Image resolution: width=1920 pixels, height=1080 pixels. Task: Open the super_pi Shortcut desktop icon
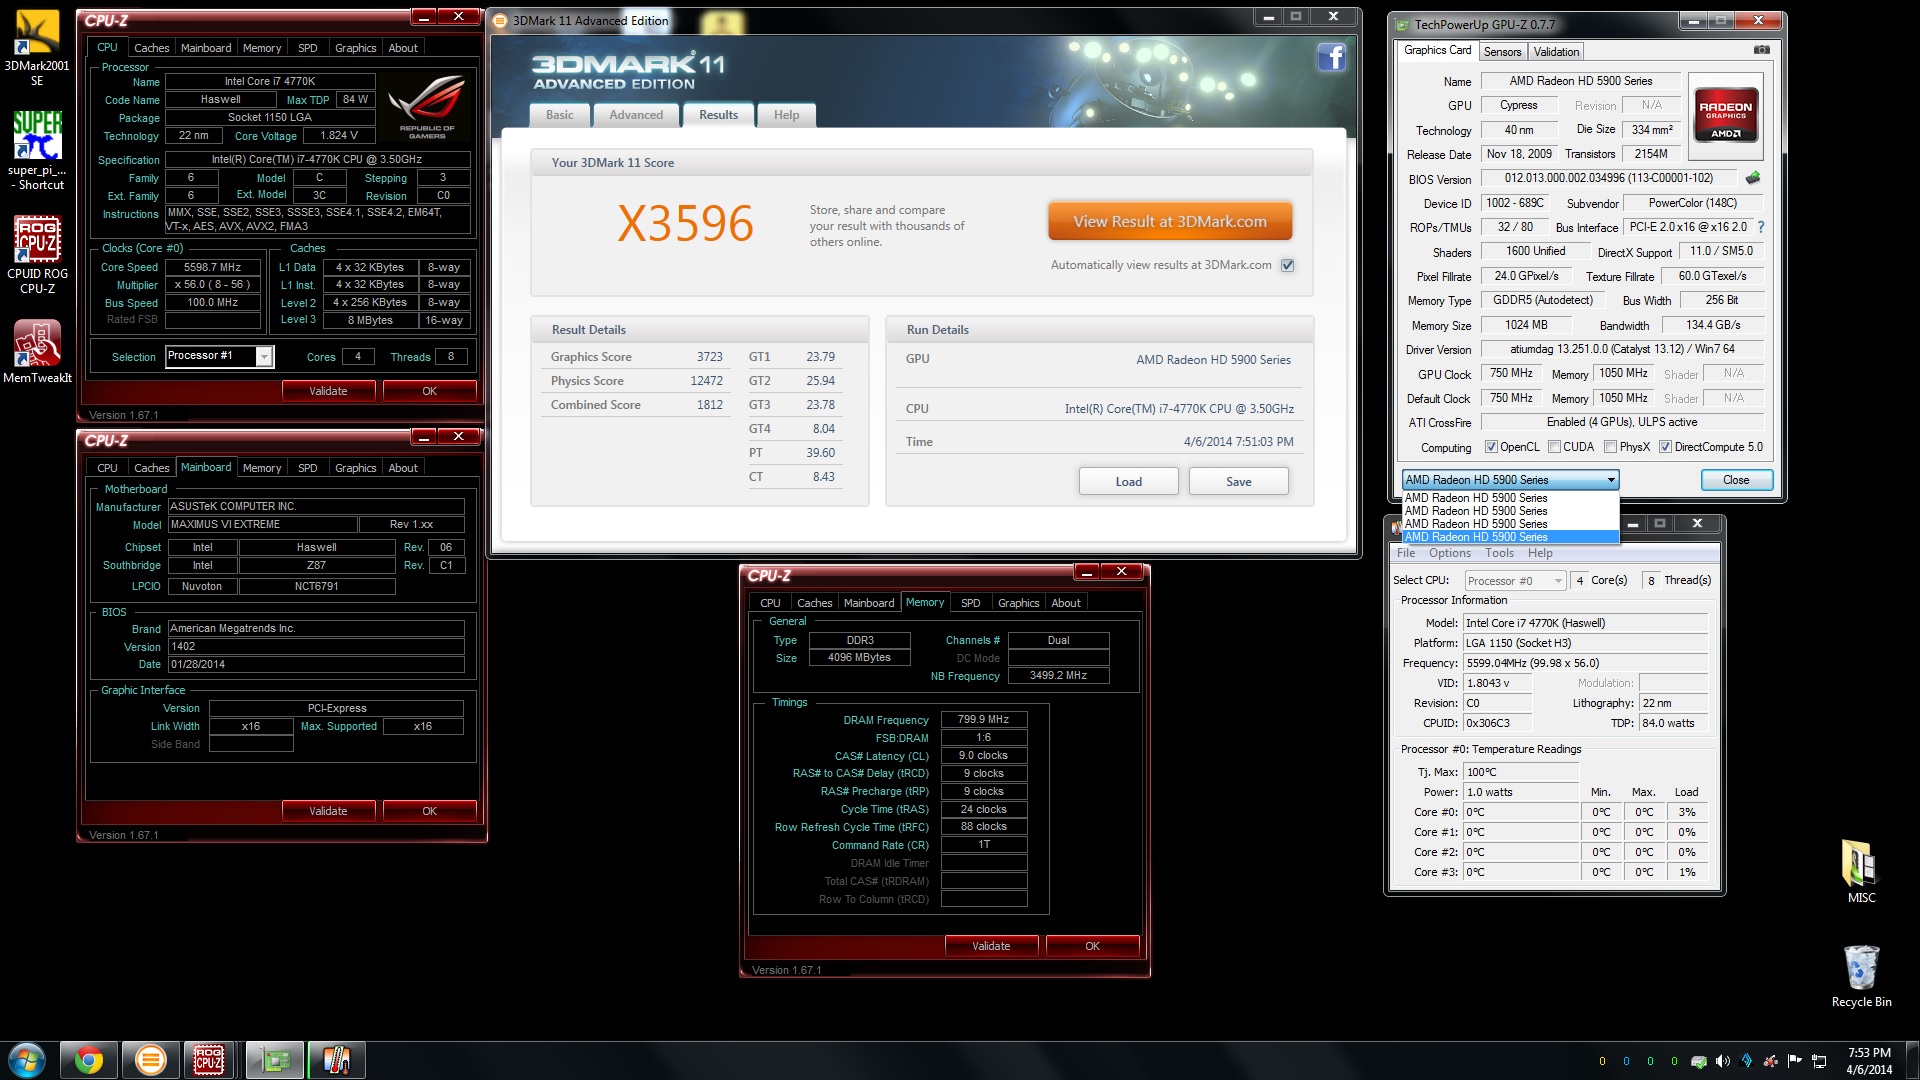coord(37,150)
